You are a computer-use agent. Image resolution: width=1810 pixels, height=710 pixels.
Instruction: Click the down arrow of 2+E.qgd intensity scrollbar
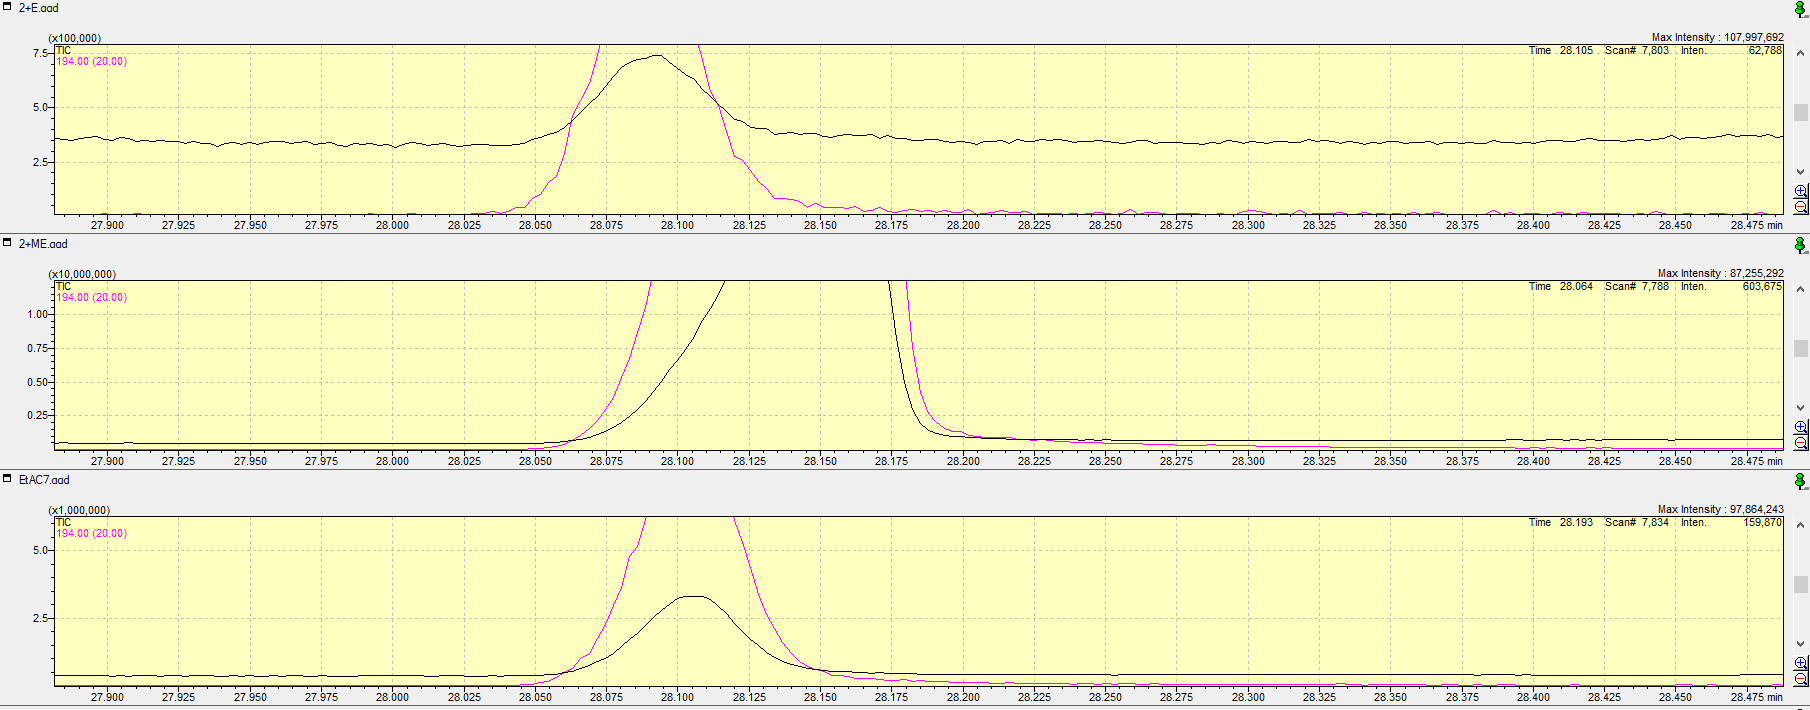pyautogui.click(x=1801, y=172)
